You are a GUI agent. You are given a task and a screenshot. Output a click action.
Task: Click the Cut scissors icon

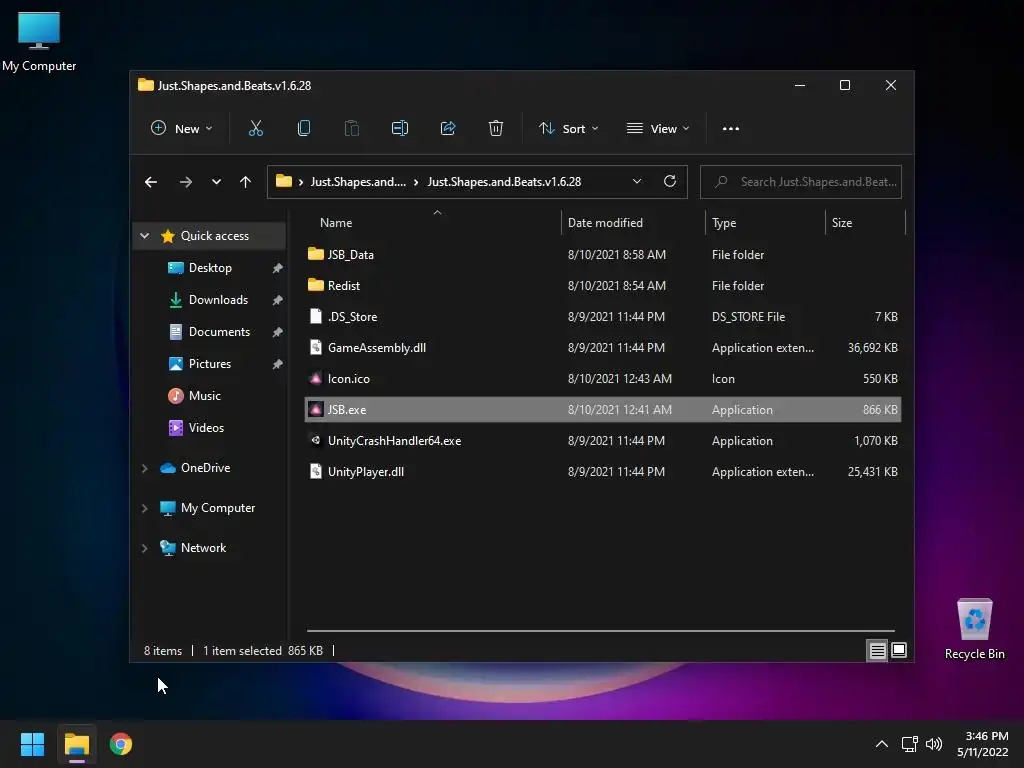click(x=255, y=129)
